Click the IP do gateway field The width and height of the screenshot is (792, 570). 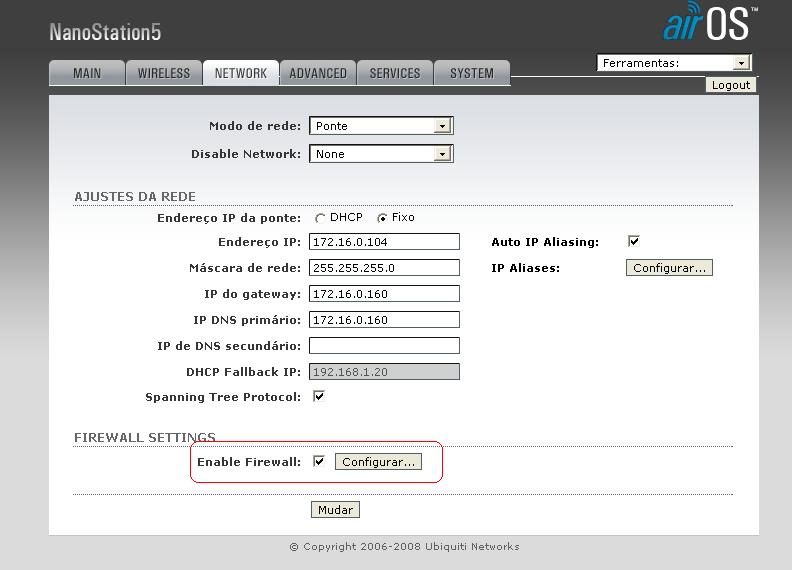(384, 294)
